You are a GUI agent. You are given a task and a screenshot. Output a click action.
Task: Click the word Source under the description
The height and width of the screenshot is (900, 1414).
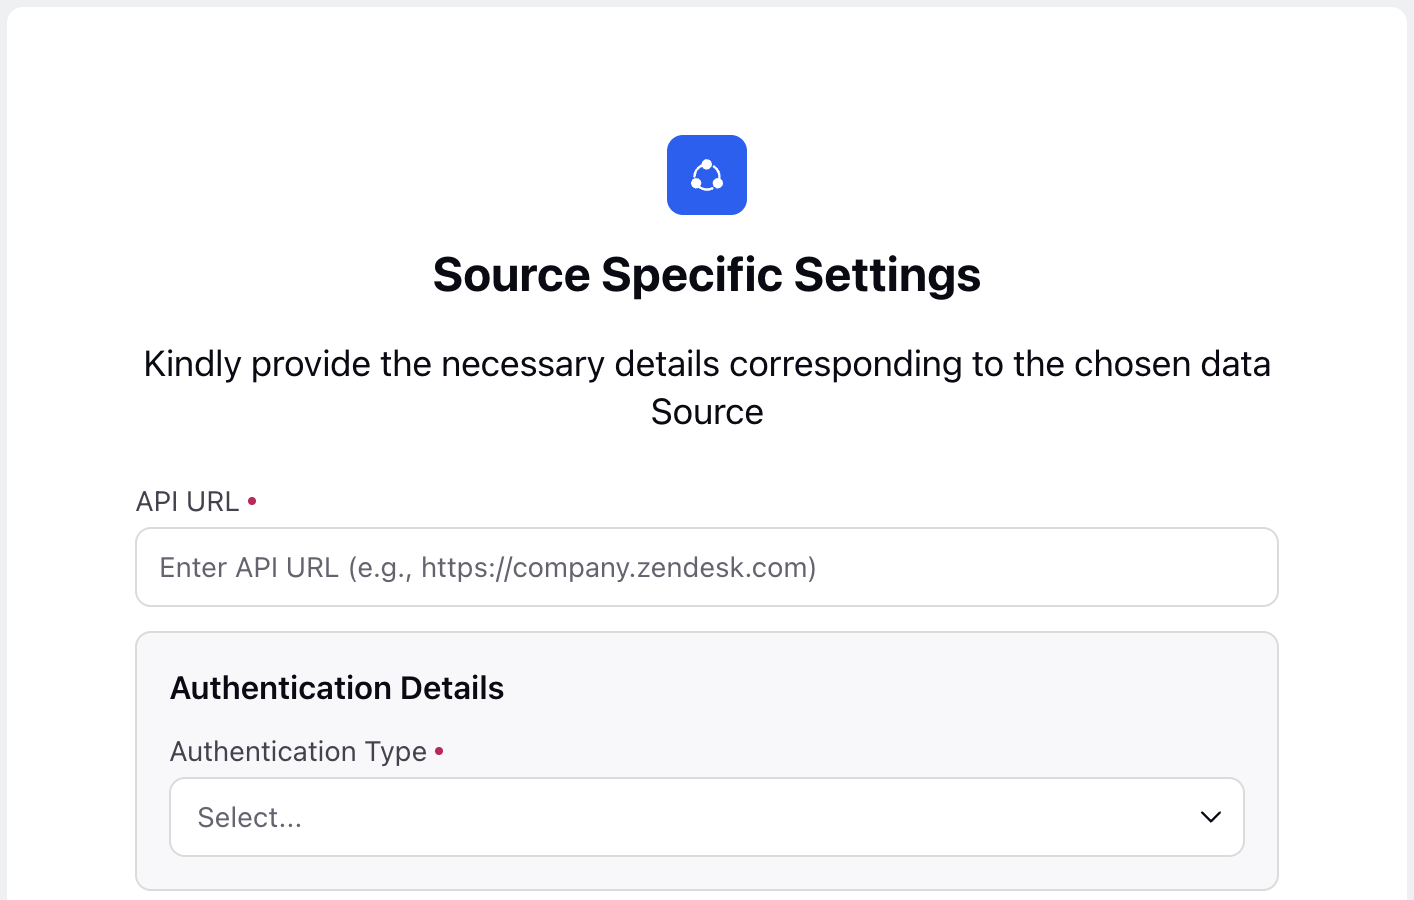tap(707, 412)
